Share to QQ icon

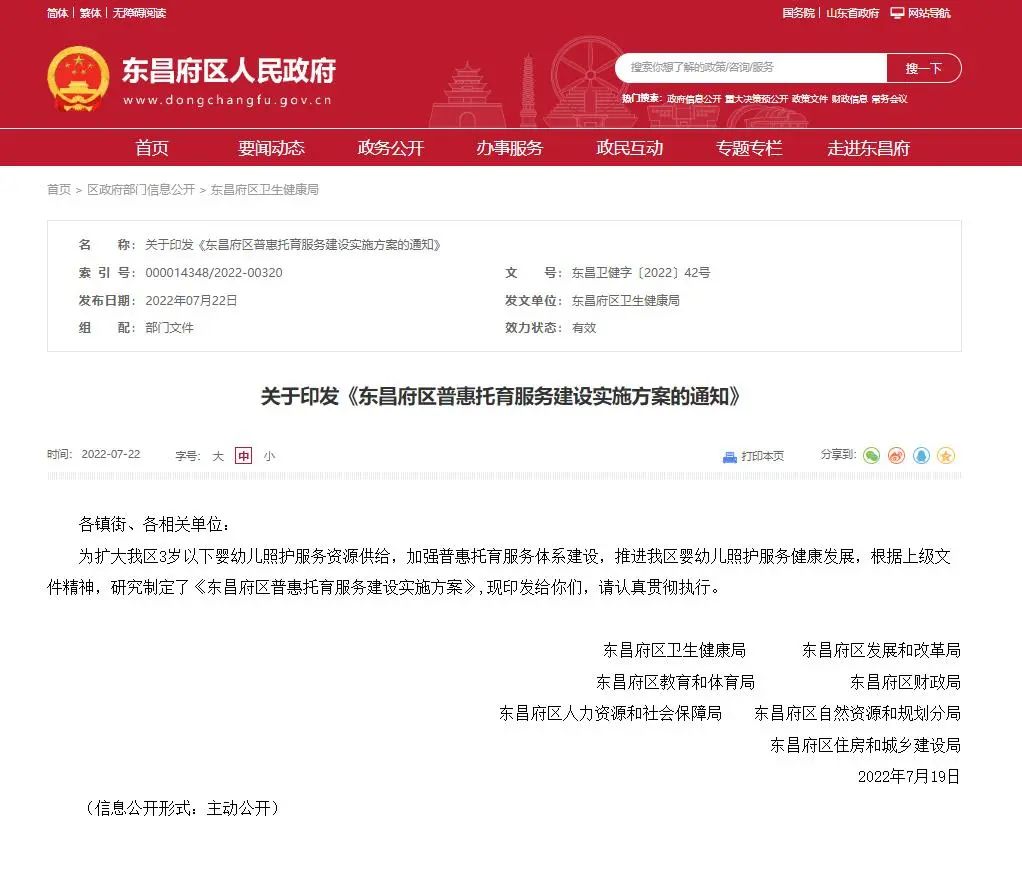point(921,455)
